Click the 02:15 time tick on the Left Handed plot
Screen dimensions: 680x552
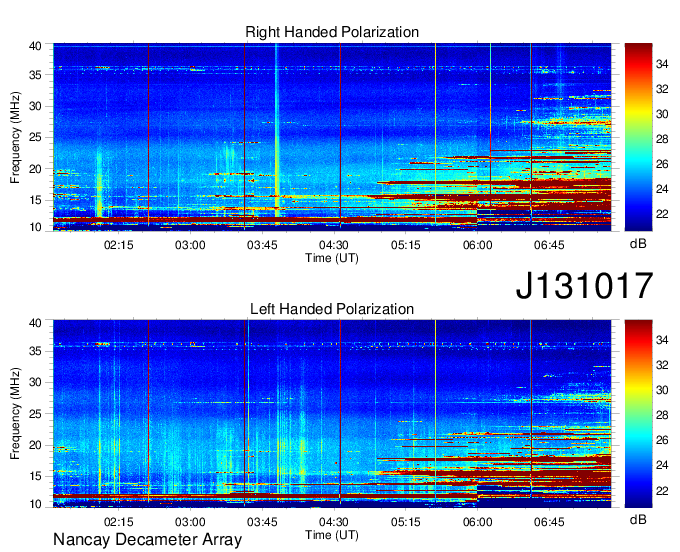coord(118,522)
